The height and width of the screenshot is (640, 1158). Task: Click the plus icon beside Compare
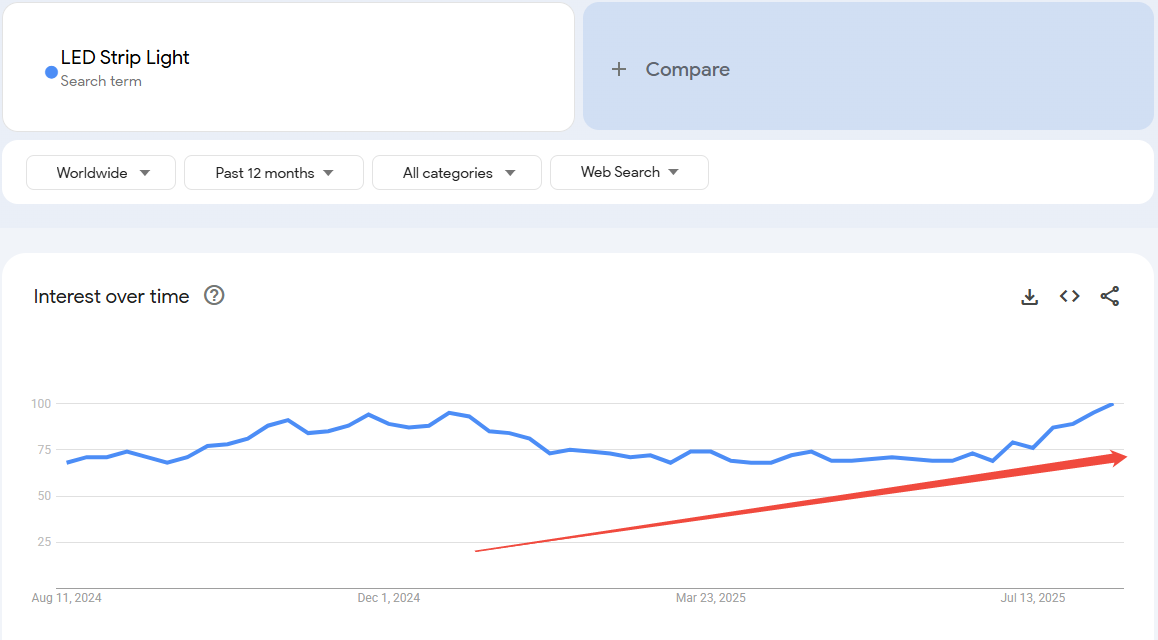tap(619, 69)
